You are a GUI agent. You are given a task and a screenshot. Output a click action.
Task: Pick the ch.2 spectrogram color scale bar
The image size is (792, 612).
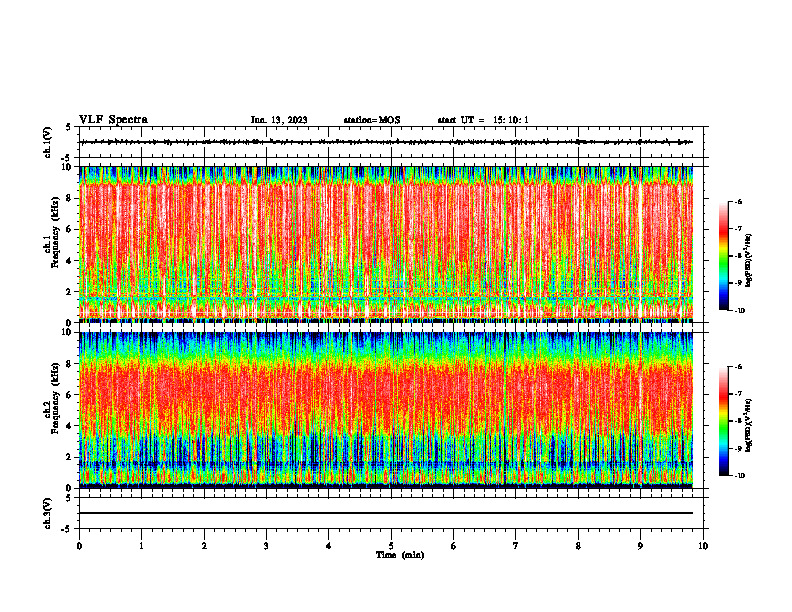click(x=723, y=421)
